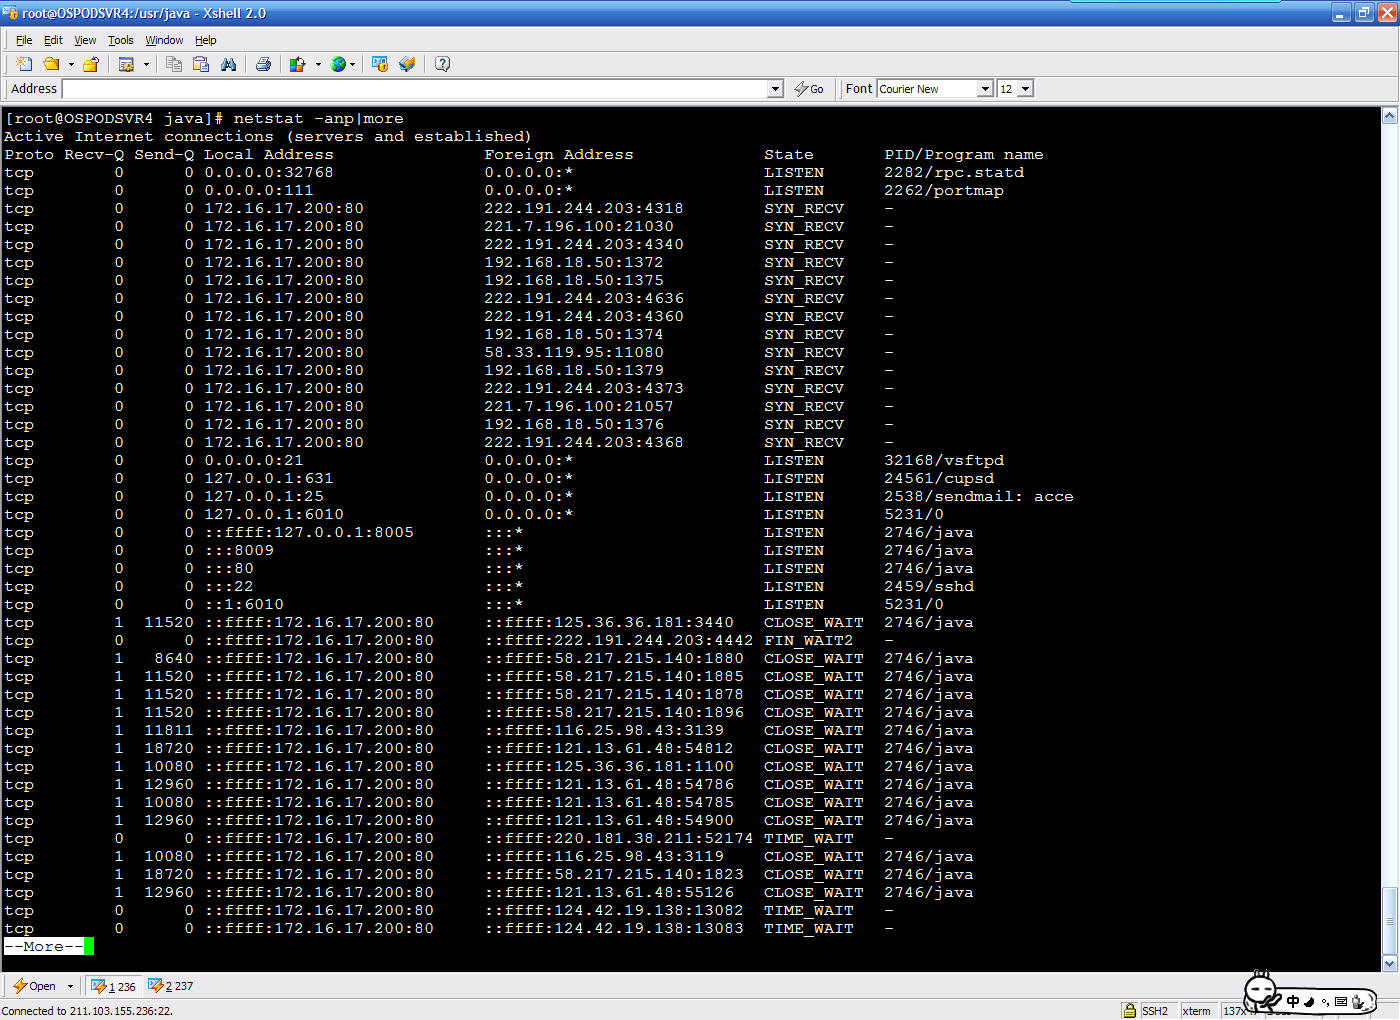Click the globe icon in toolbar
1400x1020 pixels.
(x=339, y=64)
